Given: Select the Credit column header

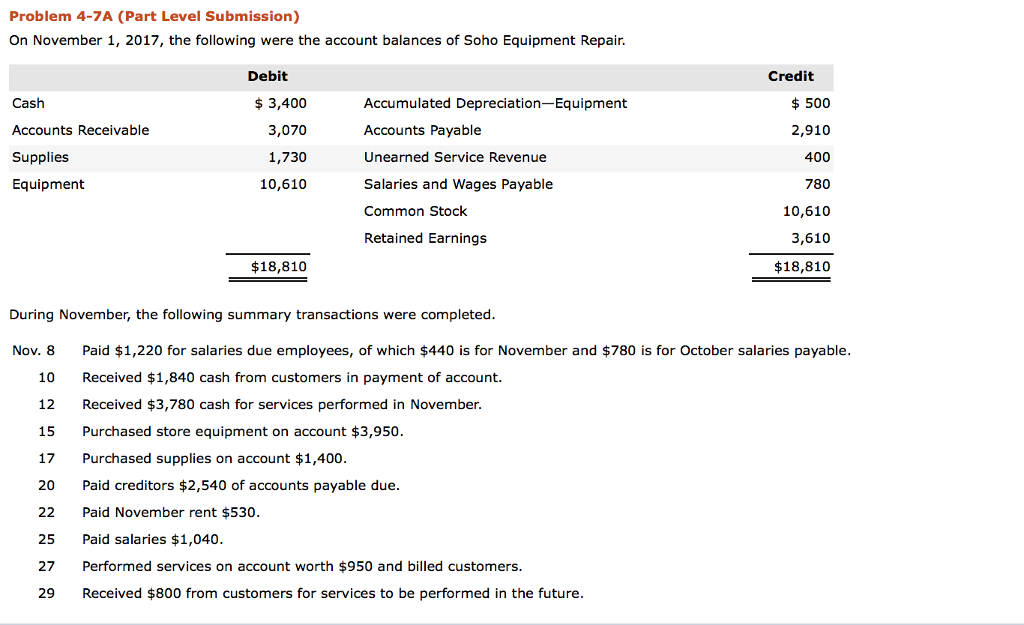Looking at the screenshot, I should [791, 76].
